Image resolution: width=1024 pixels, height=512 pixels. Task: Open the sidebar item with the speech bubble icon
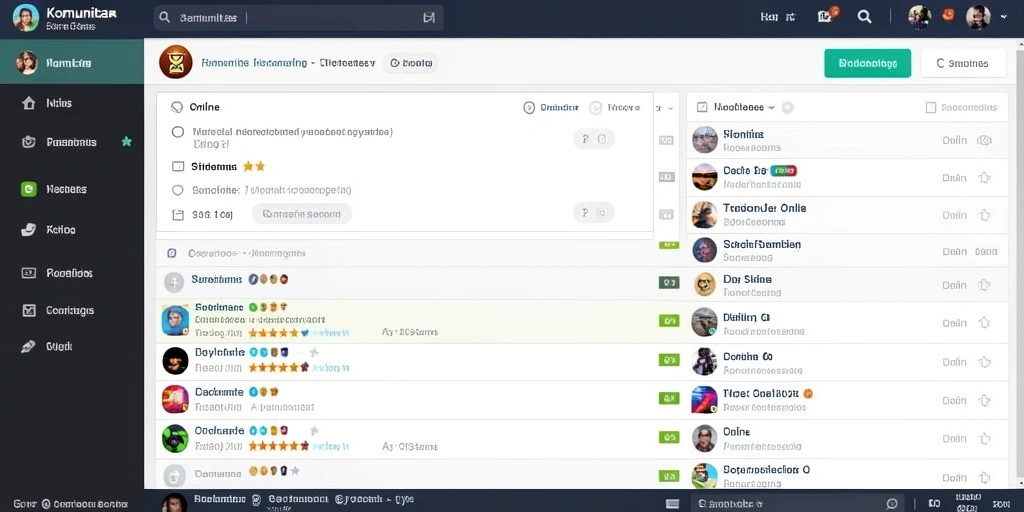click(x=72, y=230)
